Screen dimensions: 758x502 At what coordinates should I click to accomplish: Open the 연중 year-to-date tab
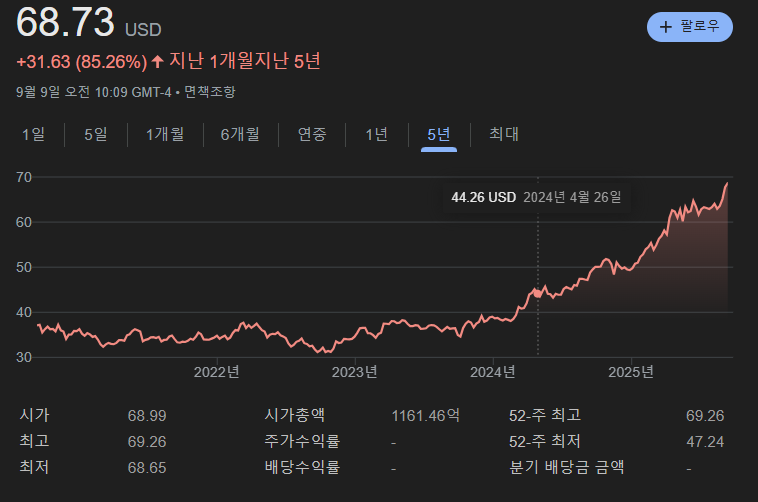(x=312, y=134)
